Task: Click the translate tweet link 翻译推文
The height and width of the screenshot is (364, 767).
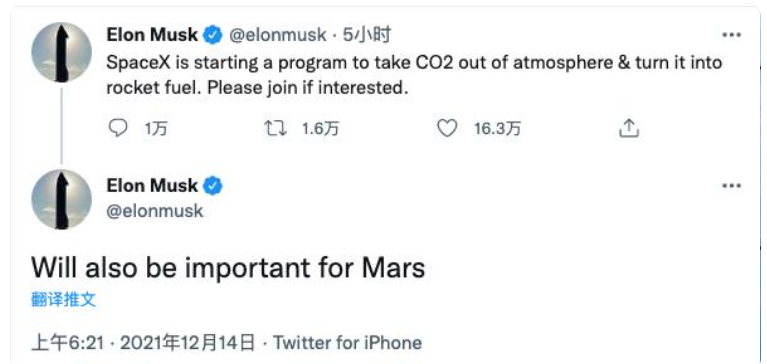Action: [64, 299]
